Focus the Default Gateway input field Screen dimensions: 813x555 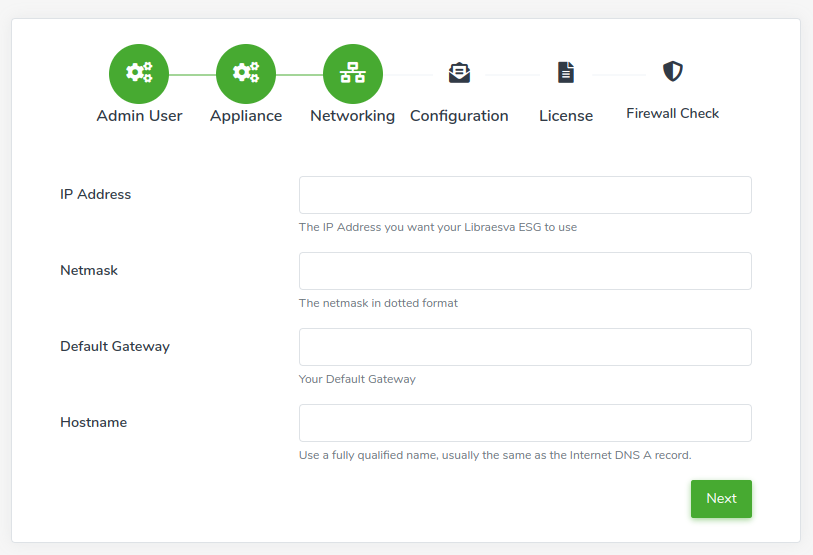pos(525,347)
